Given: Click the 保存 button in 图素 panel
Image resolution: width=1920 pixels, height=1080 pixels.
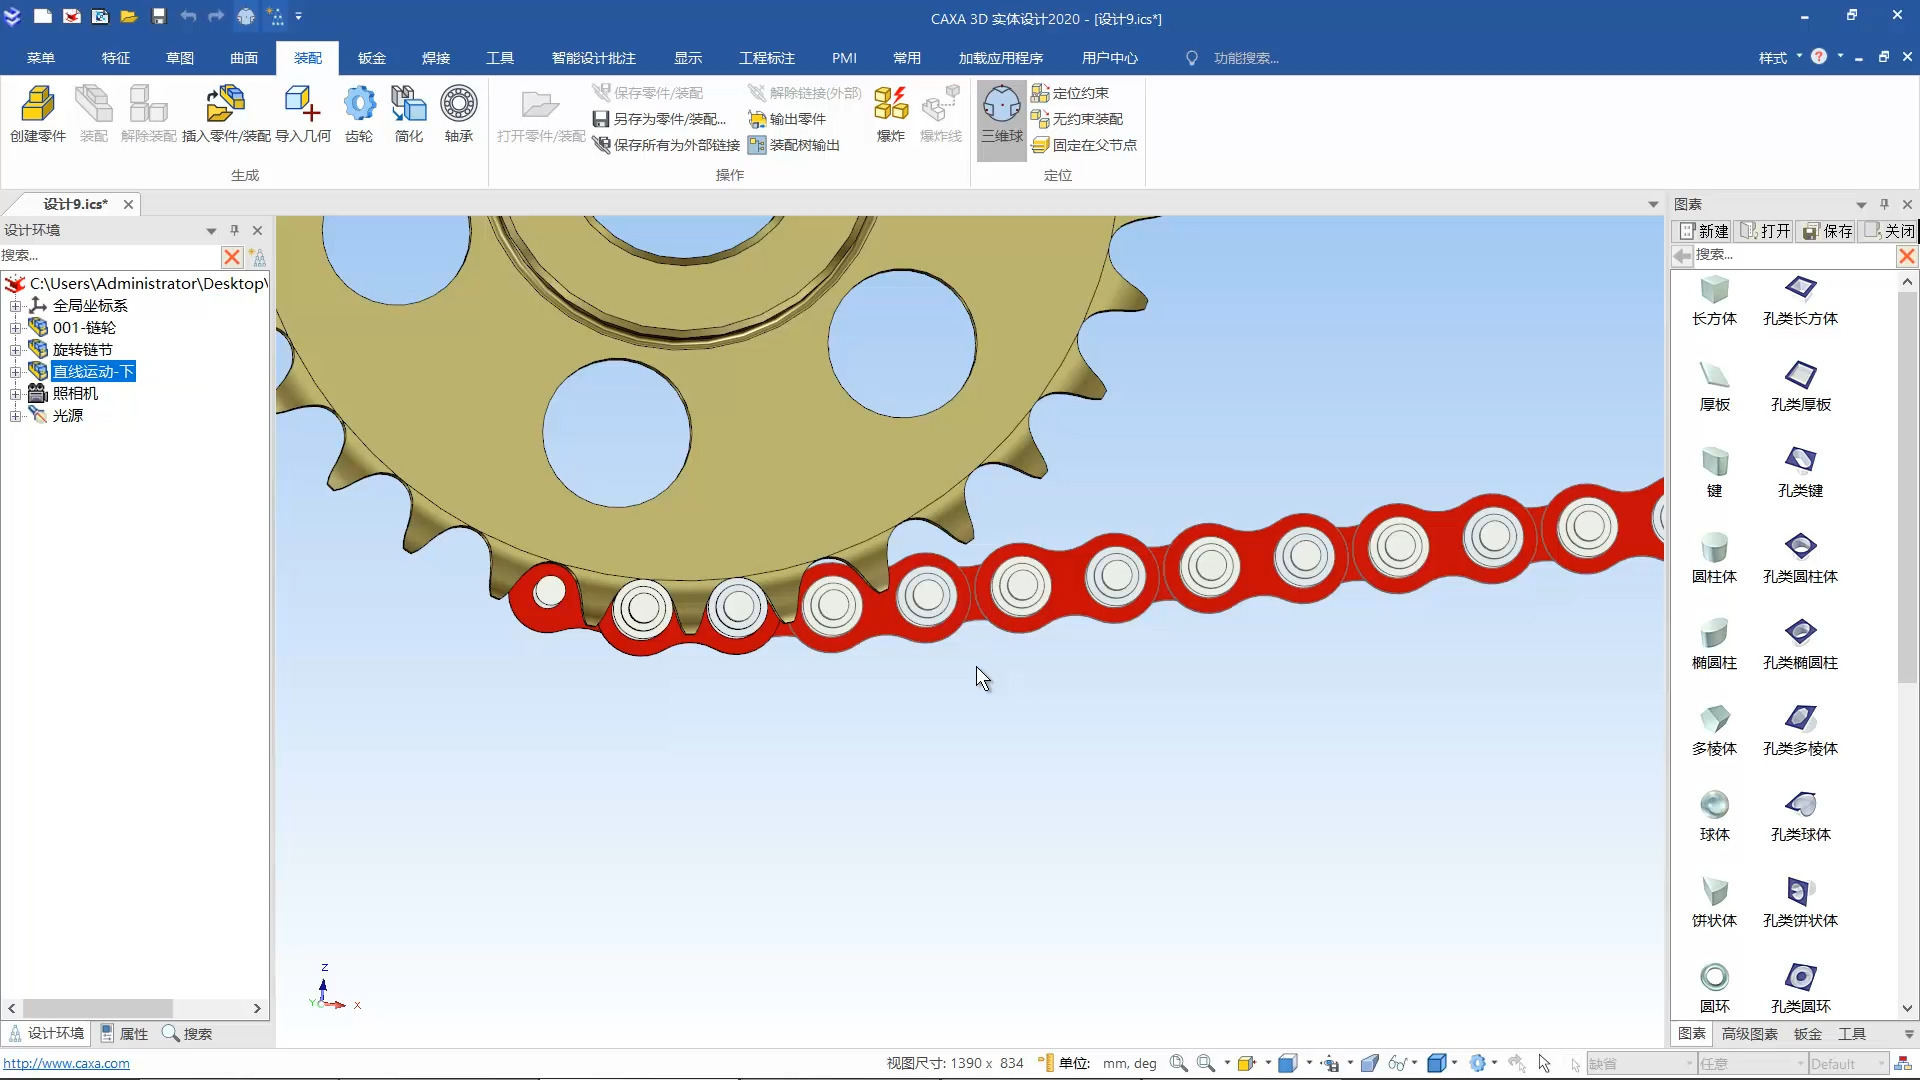Looking at the screenshot, I should [1828, 231].
